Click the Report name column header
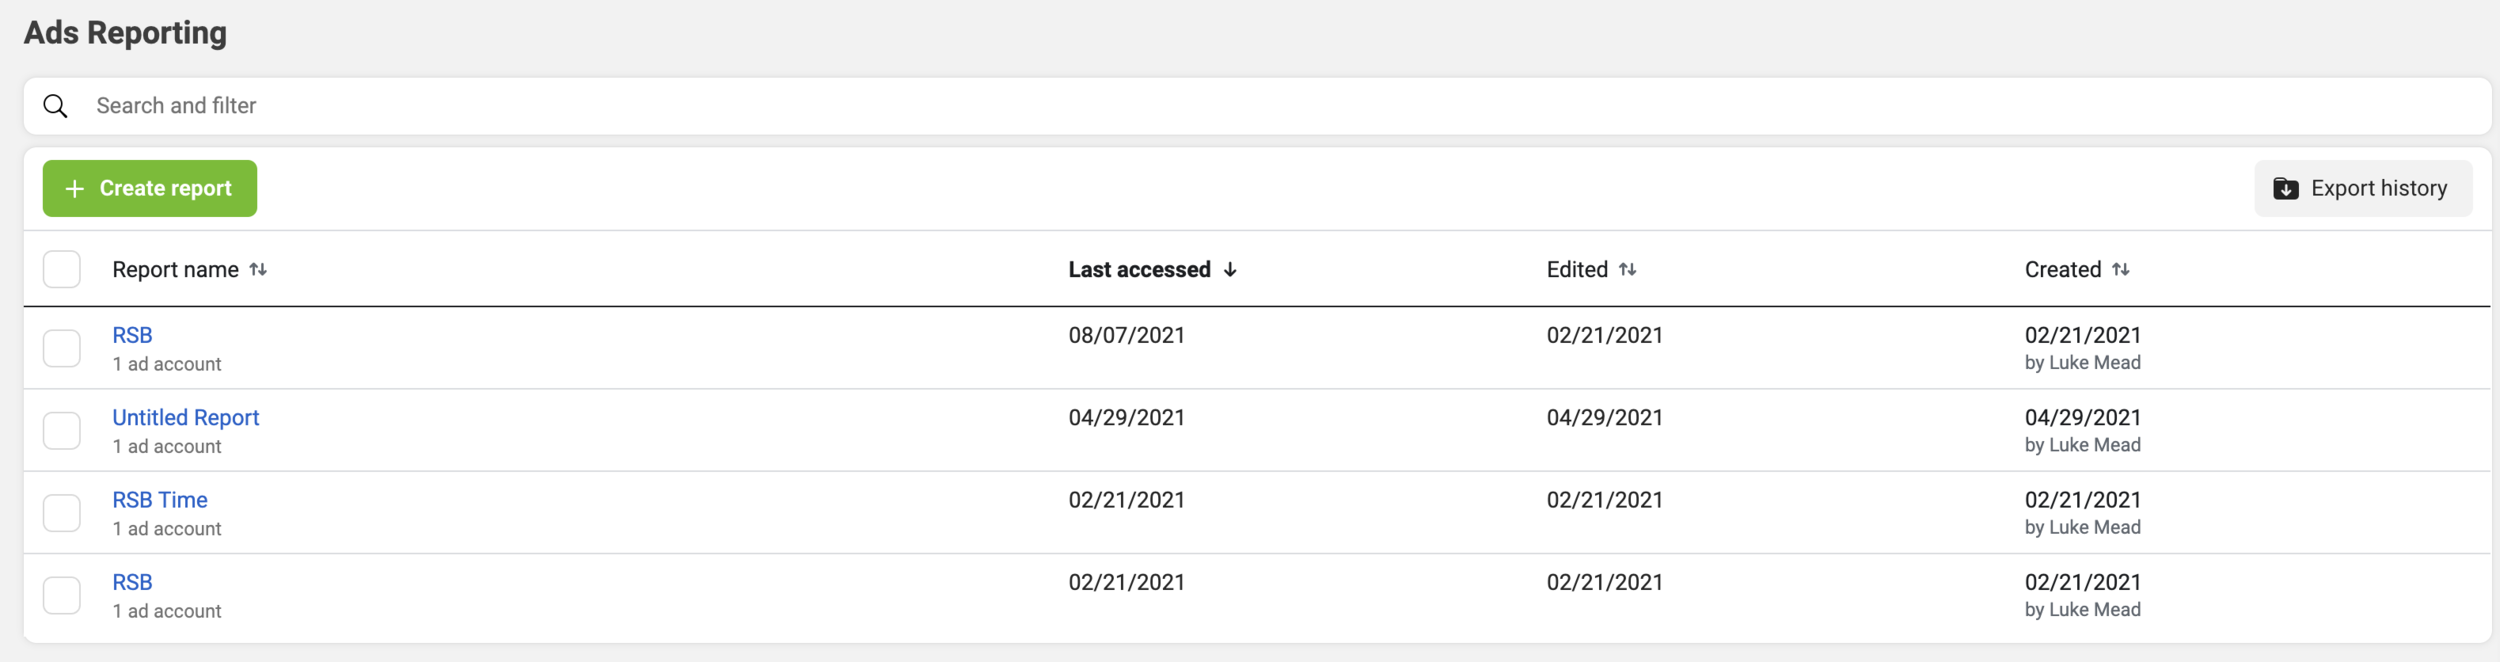This screenshot has width=2500, height=662. click(175, 270)
